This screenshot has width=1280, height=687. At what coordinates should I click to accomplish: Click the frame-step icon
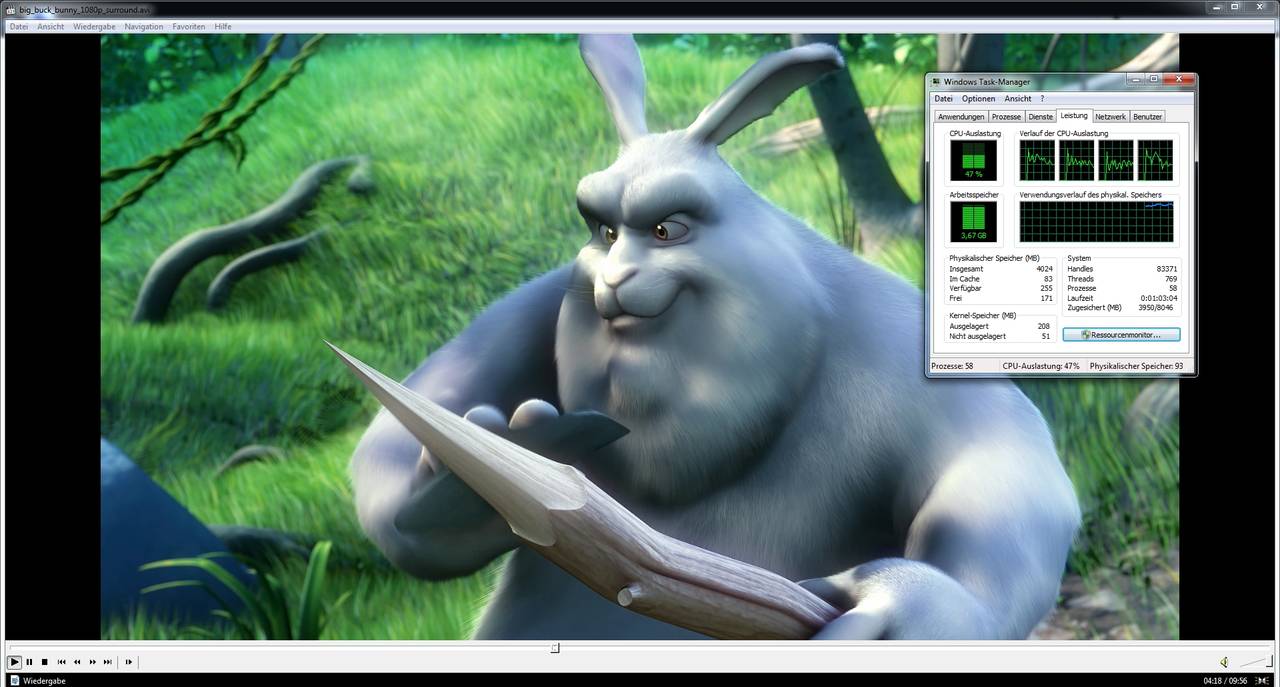click(129, 662)
